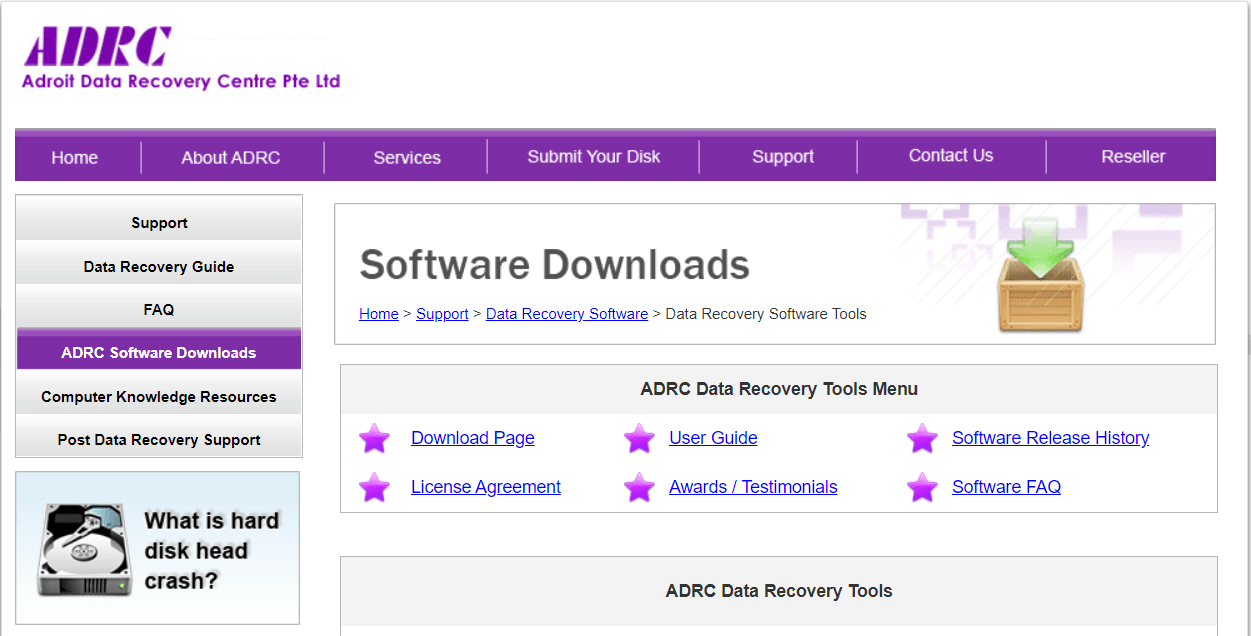Open the Reseller menu item
This screenshot has width=1251, height=636.
(x=1133, y=156)
